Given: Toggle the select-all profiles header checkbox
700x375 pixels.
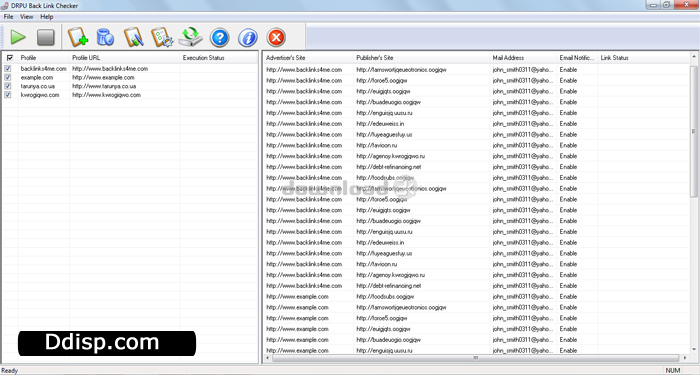Looking at the screenshot, I should (10, 58).
